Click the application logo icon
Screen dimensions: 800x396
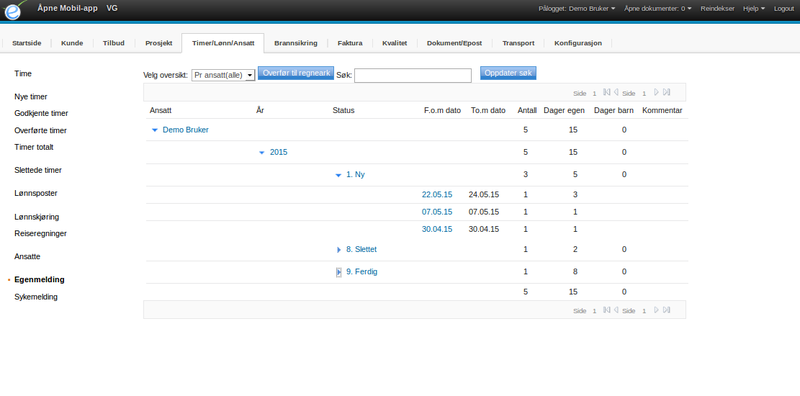[13, 10]
